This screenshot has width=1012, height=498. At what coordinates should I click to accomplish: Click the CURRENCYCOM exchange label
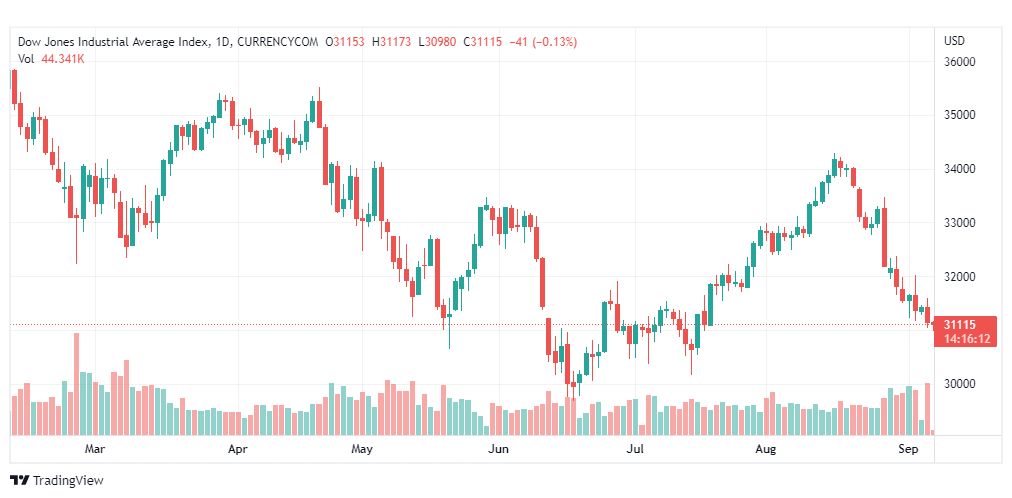coord(278,42)
